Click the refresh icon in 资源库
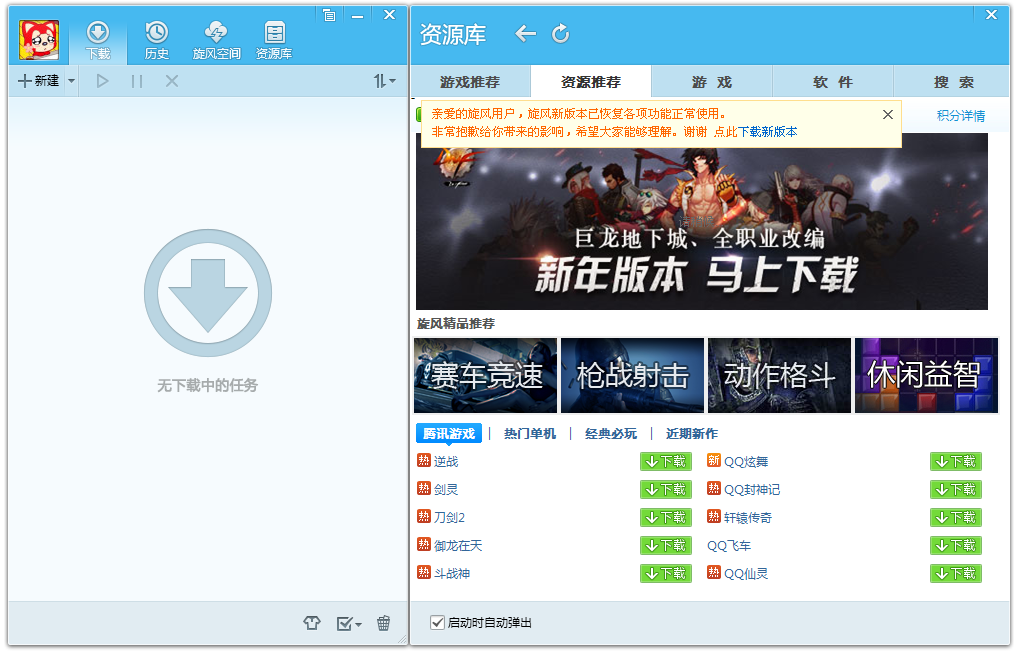This screenshot has width=1015, height=651. click(561, 34)
